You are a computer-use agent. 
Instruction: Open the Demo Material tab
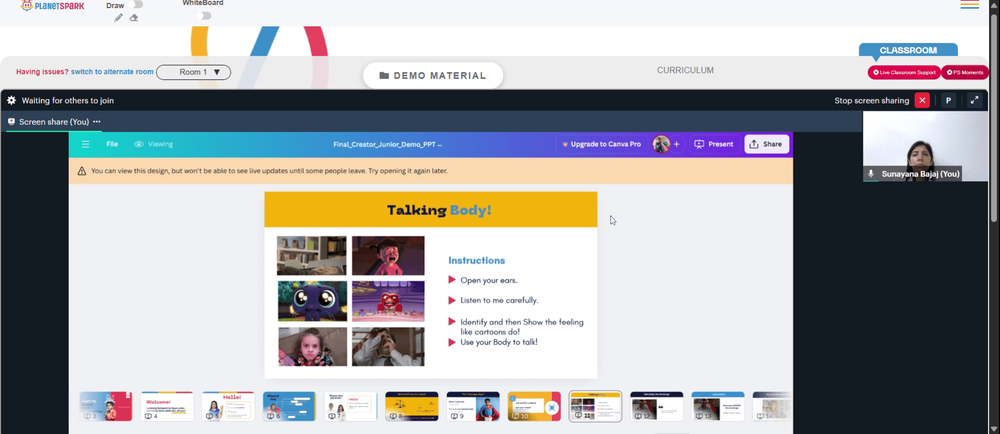[433, 75]
